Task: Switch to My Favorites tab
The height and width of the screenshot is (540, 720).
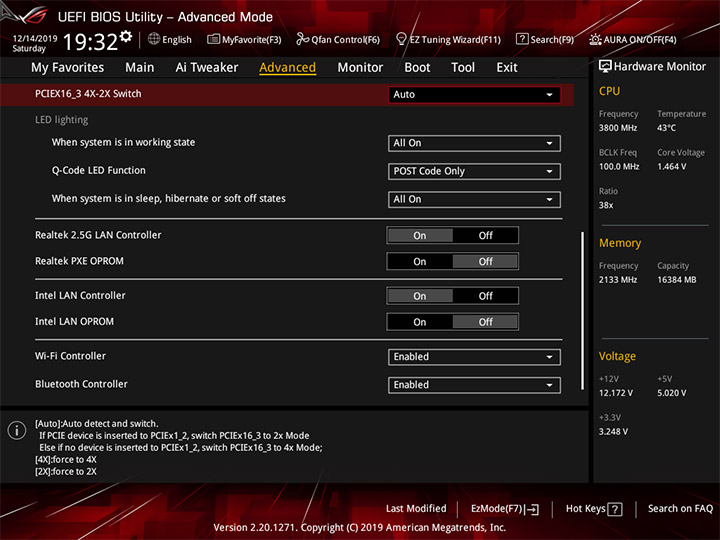Action: point(68,68)
